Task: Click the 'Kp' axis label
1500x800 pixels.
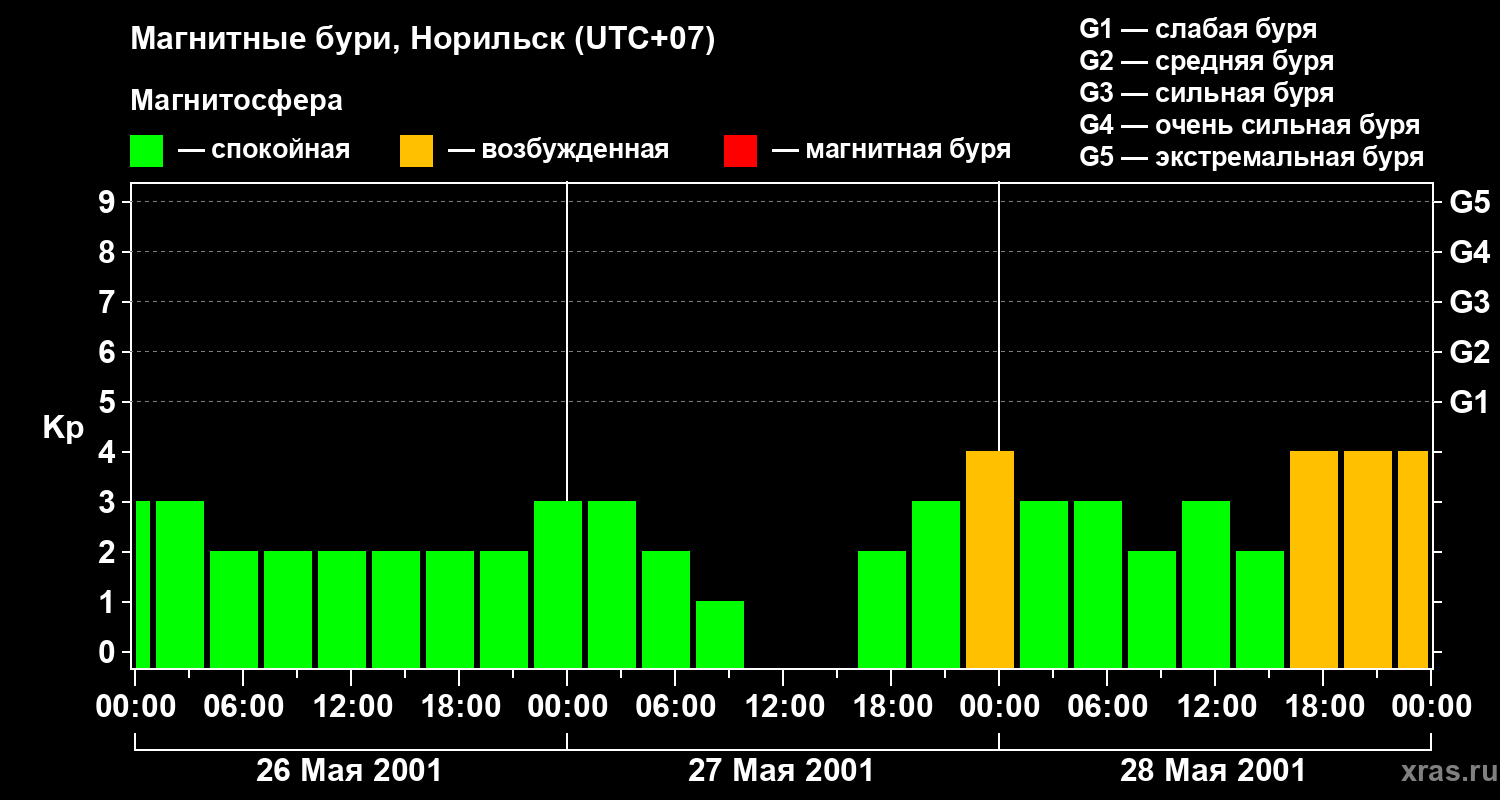Action: tap(63, 428)
